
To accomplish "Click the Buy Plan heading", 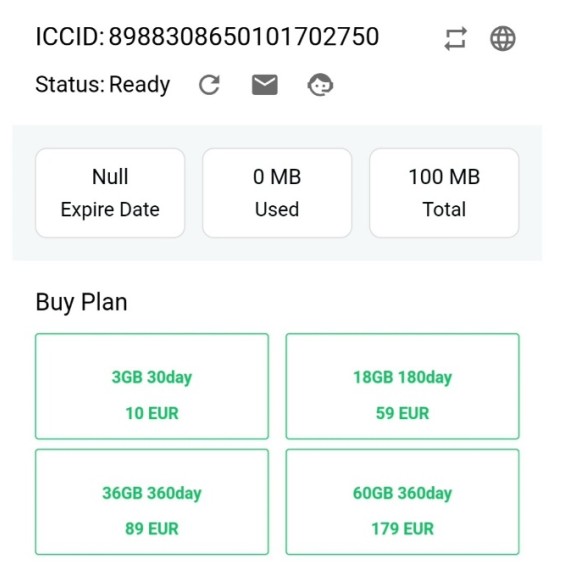I will tap(81, 302).
